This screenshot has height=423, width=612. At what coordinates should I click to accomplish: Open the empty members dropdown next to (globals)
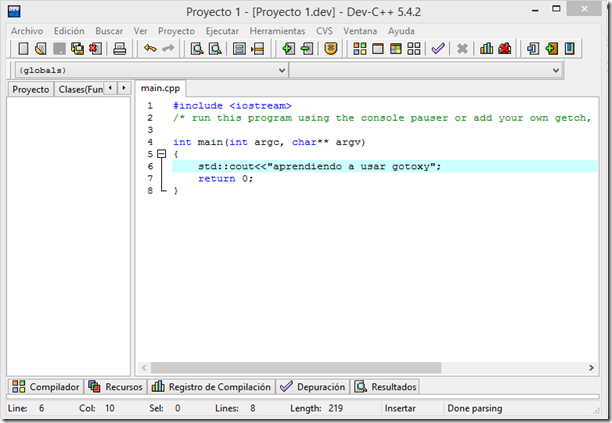(427, 71)
